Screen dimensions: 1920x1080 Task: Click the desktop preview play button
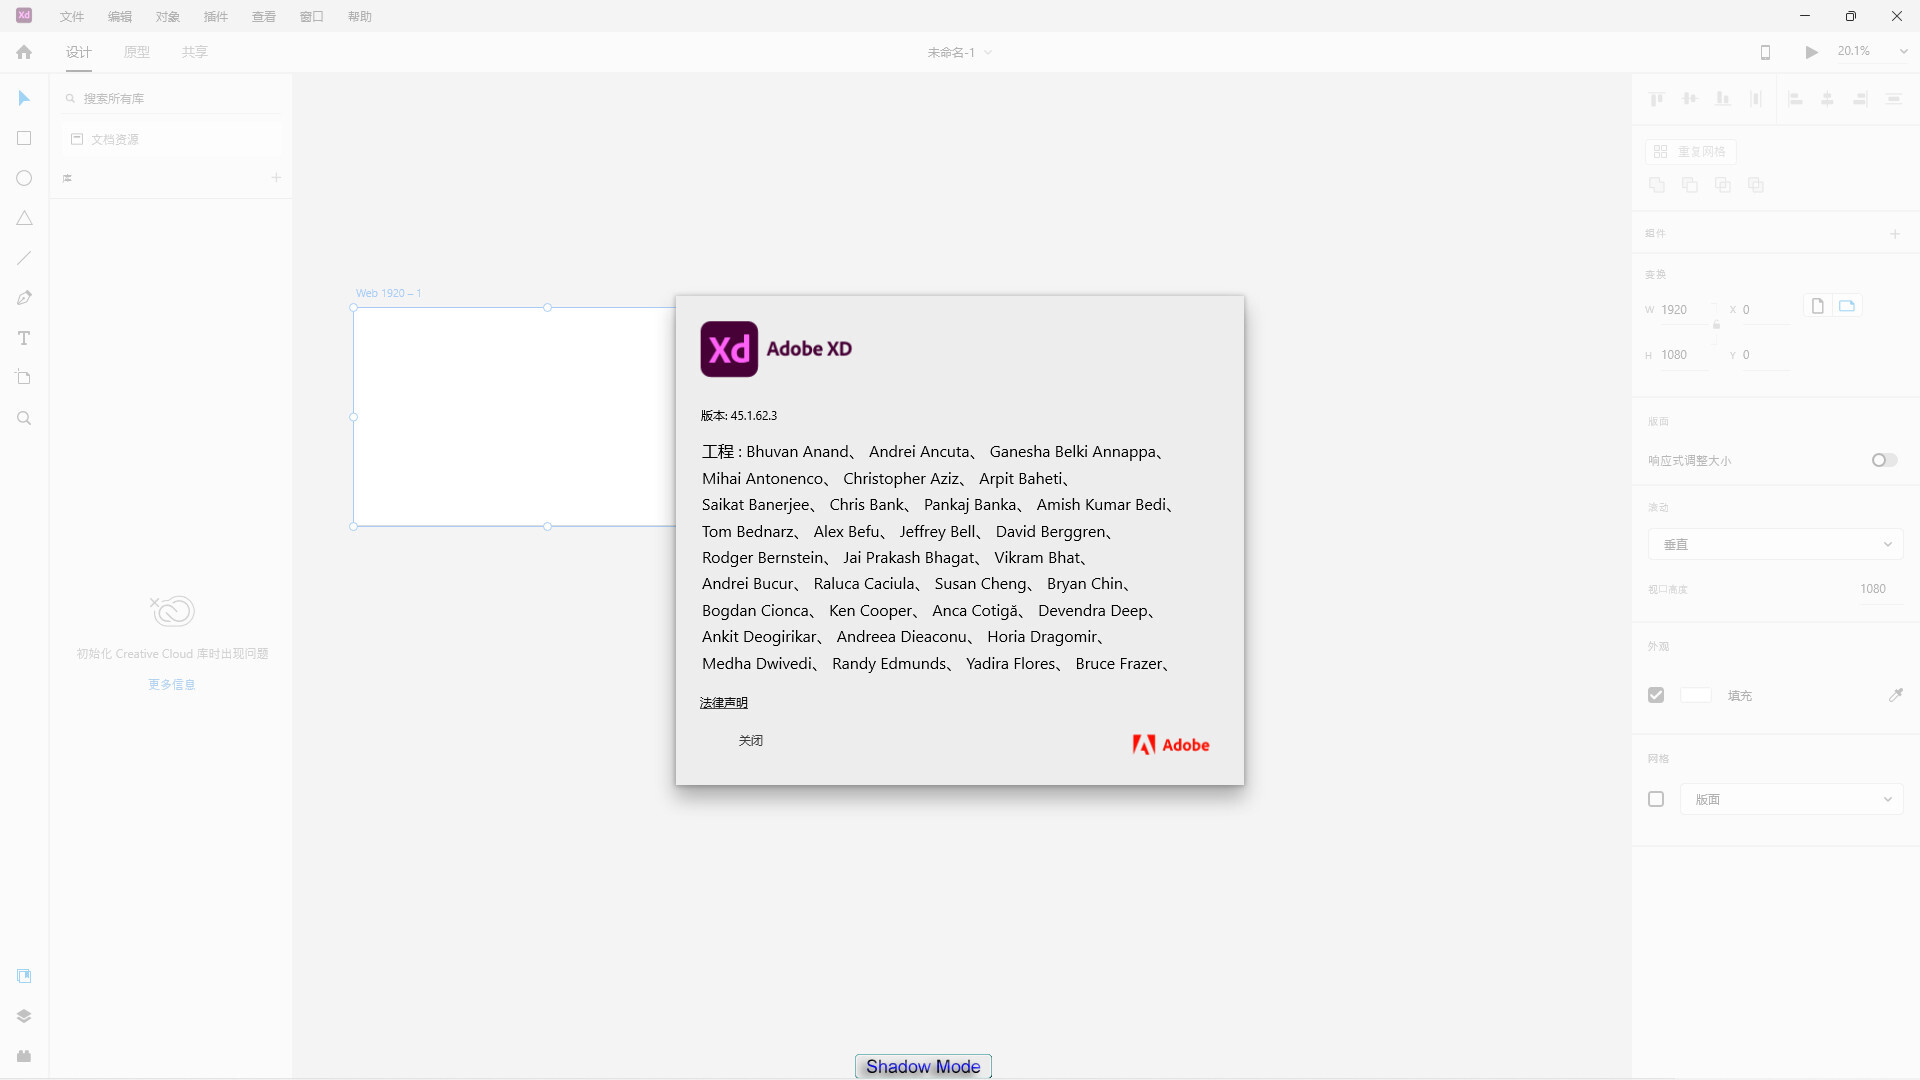pos(1811,52)
